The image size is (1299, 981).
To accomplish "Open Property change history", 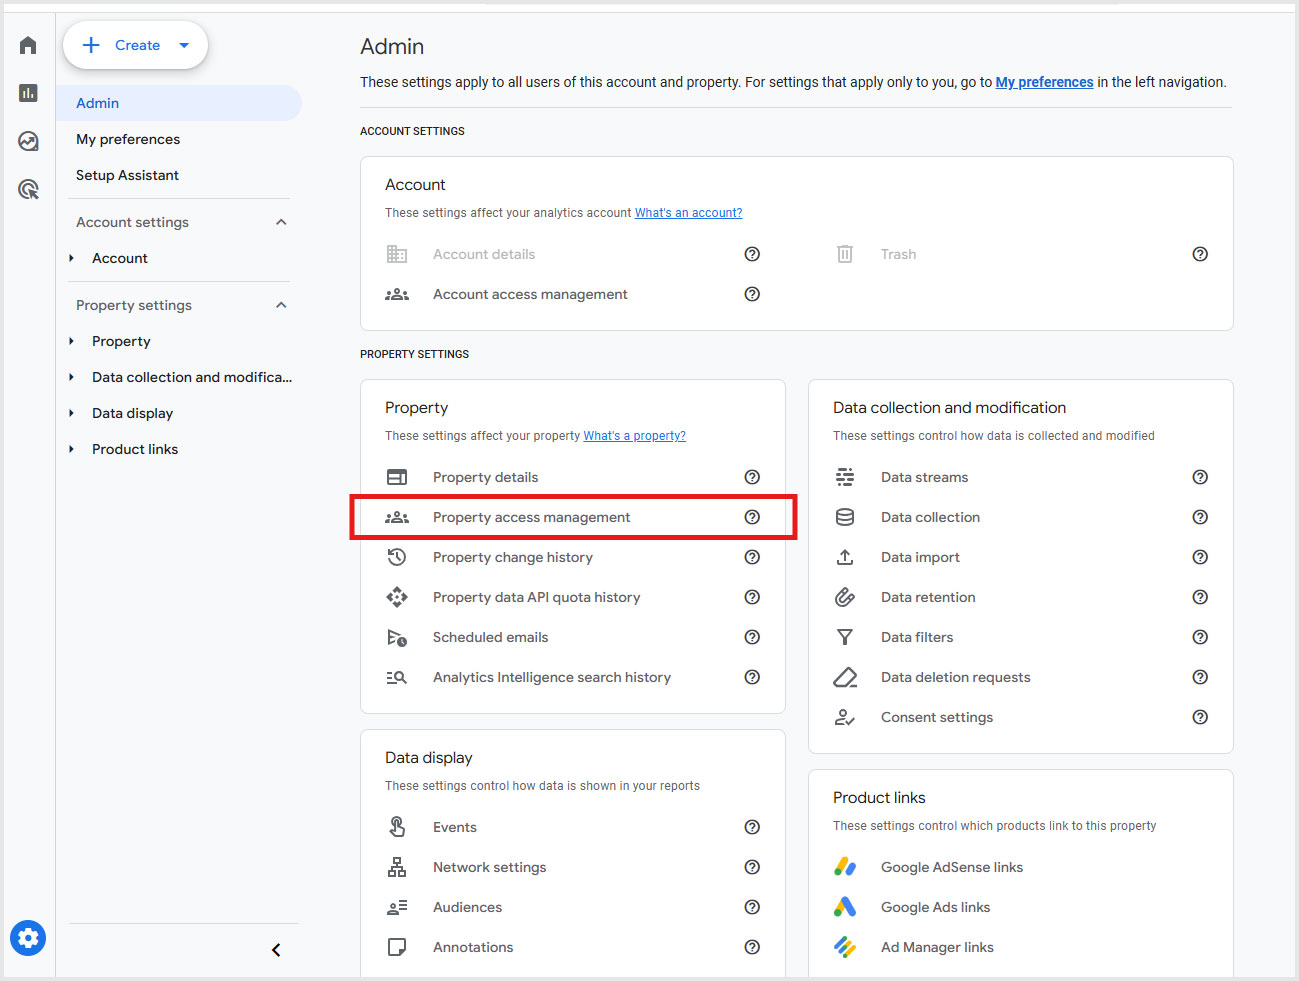I will pyautogui.click(x=512, y=557).
